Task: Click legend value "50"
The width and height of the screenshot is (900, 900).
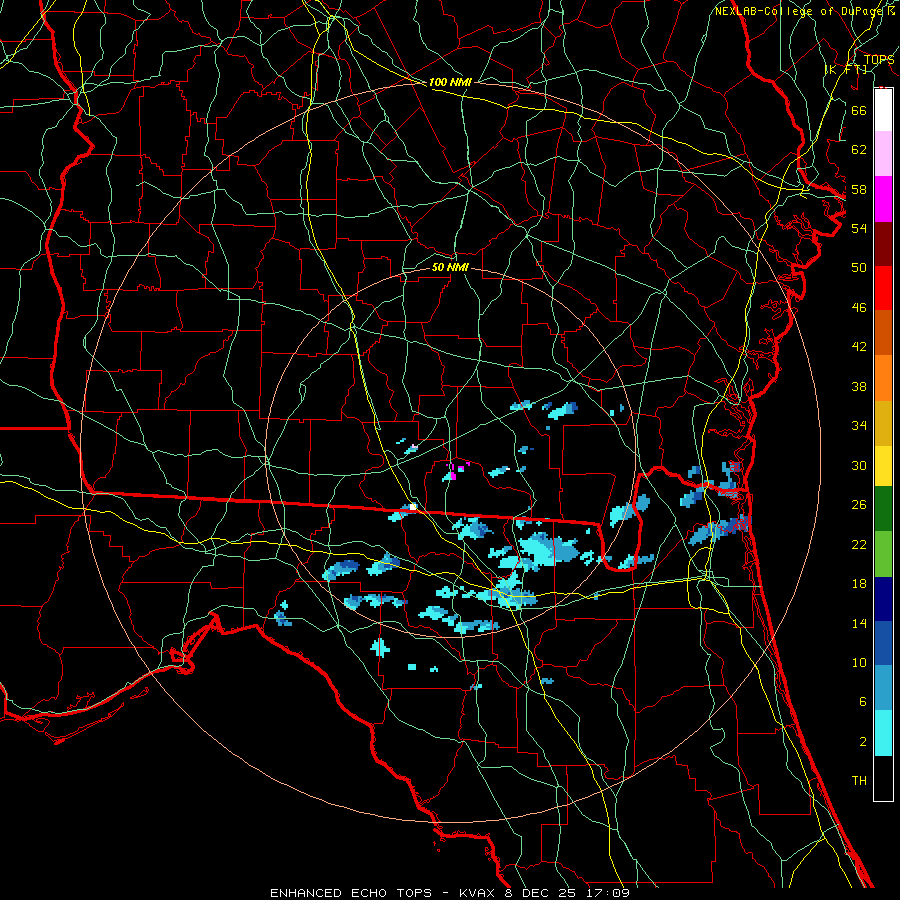Action: [859, 268]
